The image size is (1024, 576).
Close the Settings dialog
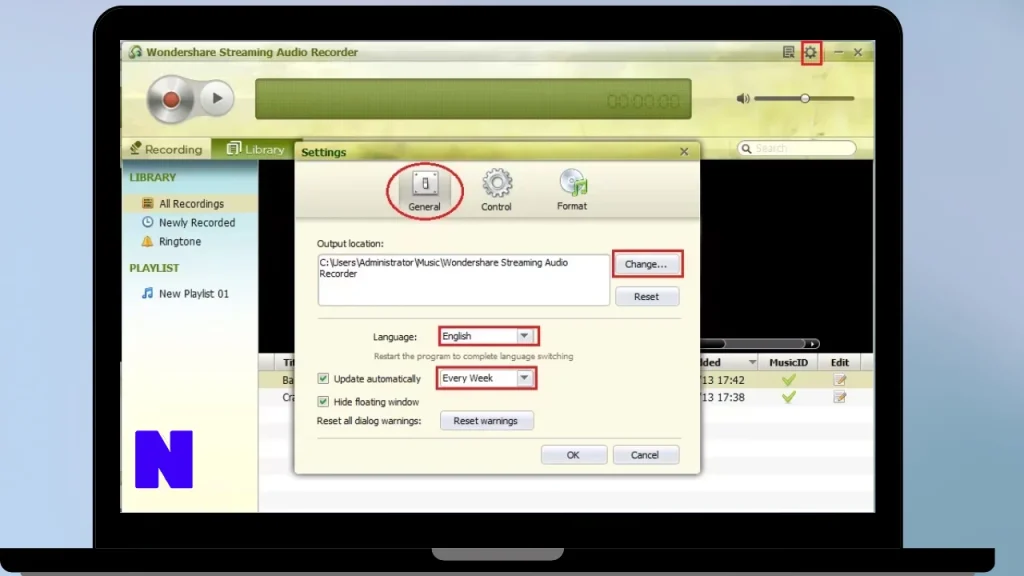click(x=684, y=152)
